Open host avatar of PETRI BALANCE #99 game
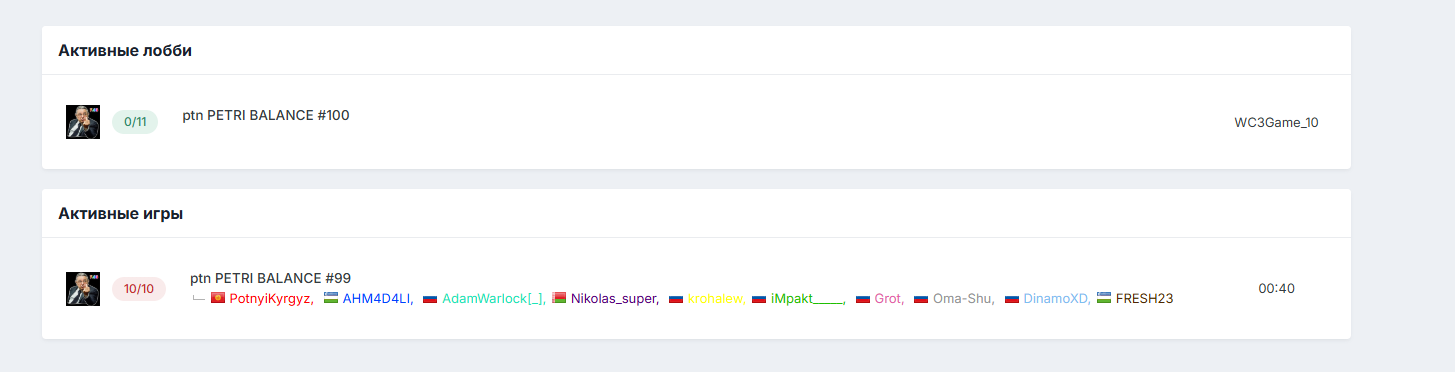This screenshot has width=1455, height=372. tap(83, 289)
